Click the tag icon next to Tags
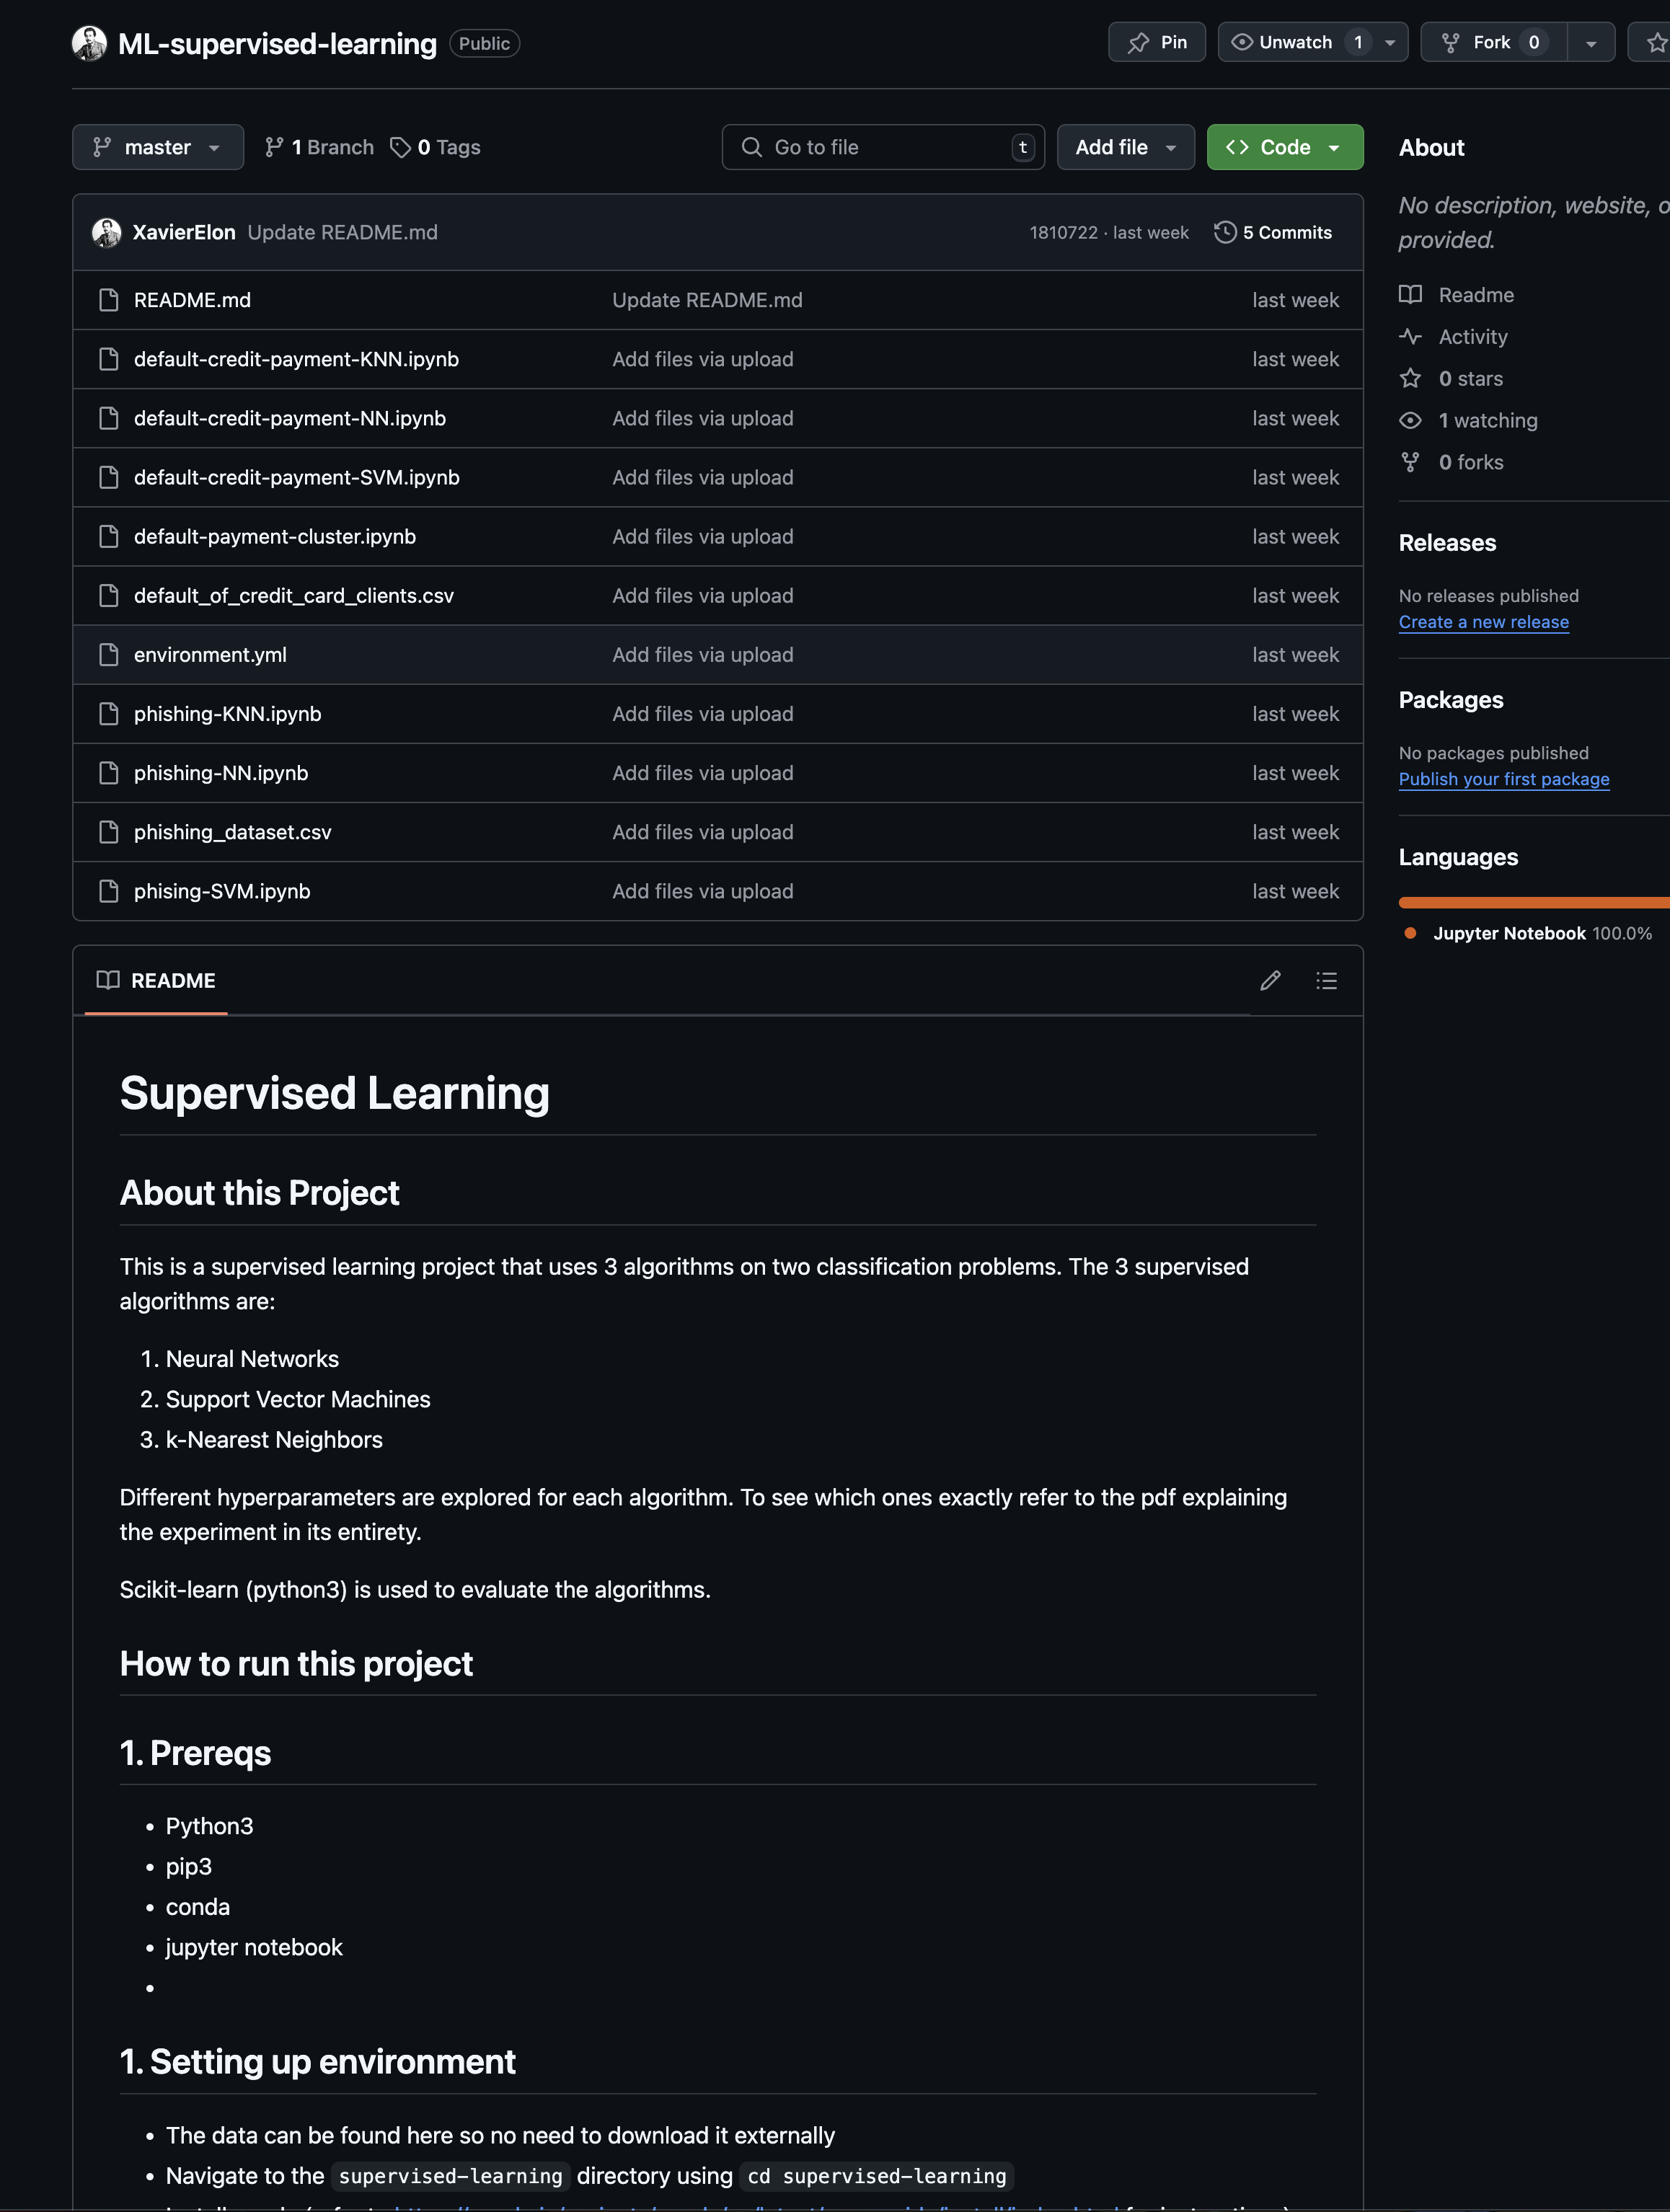This screenshot has width=1670, height=2212. pyautogui.click(x=400, y=148)
